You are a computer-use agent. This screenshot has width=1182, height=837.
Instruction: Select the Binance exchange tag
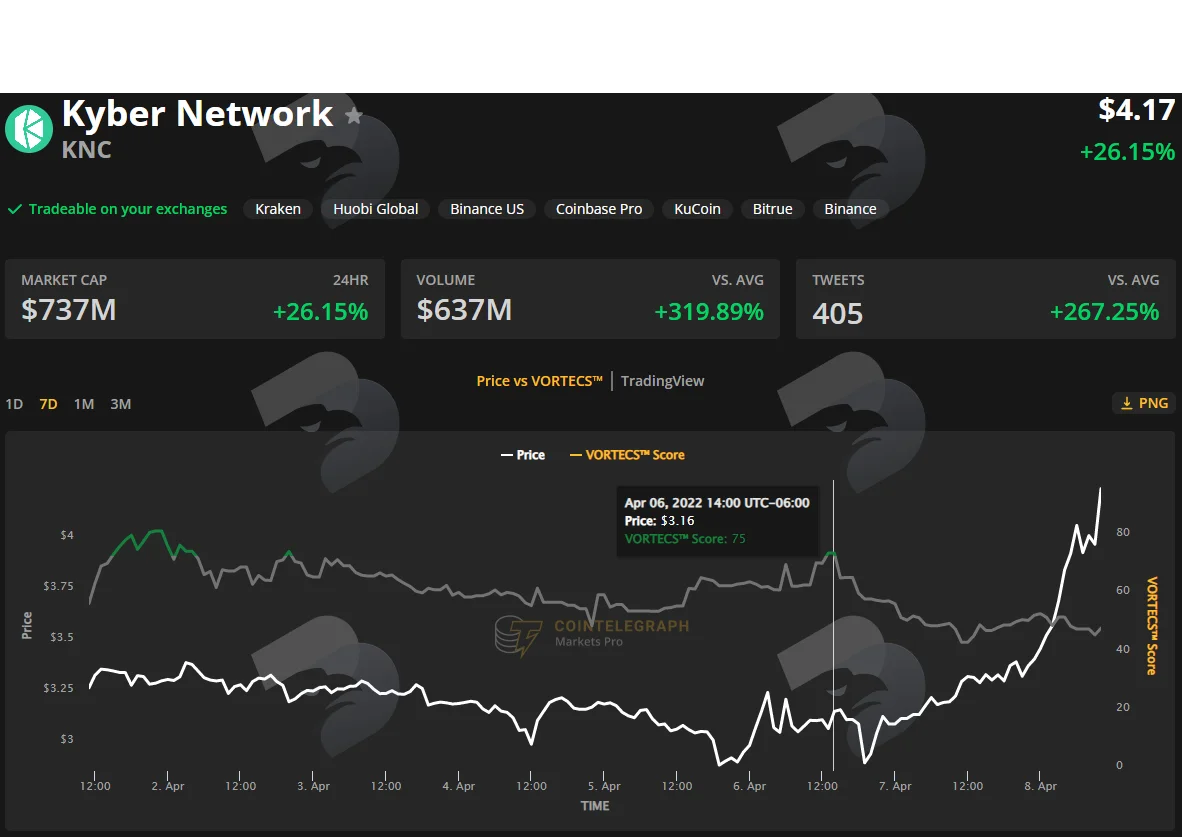coord(850,209)
